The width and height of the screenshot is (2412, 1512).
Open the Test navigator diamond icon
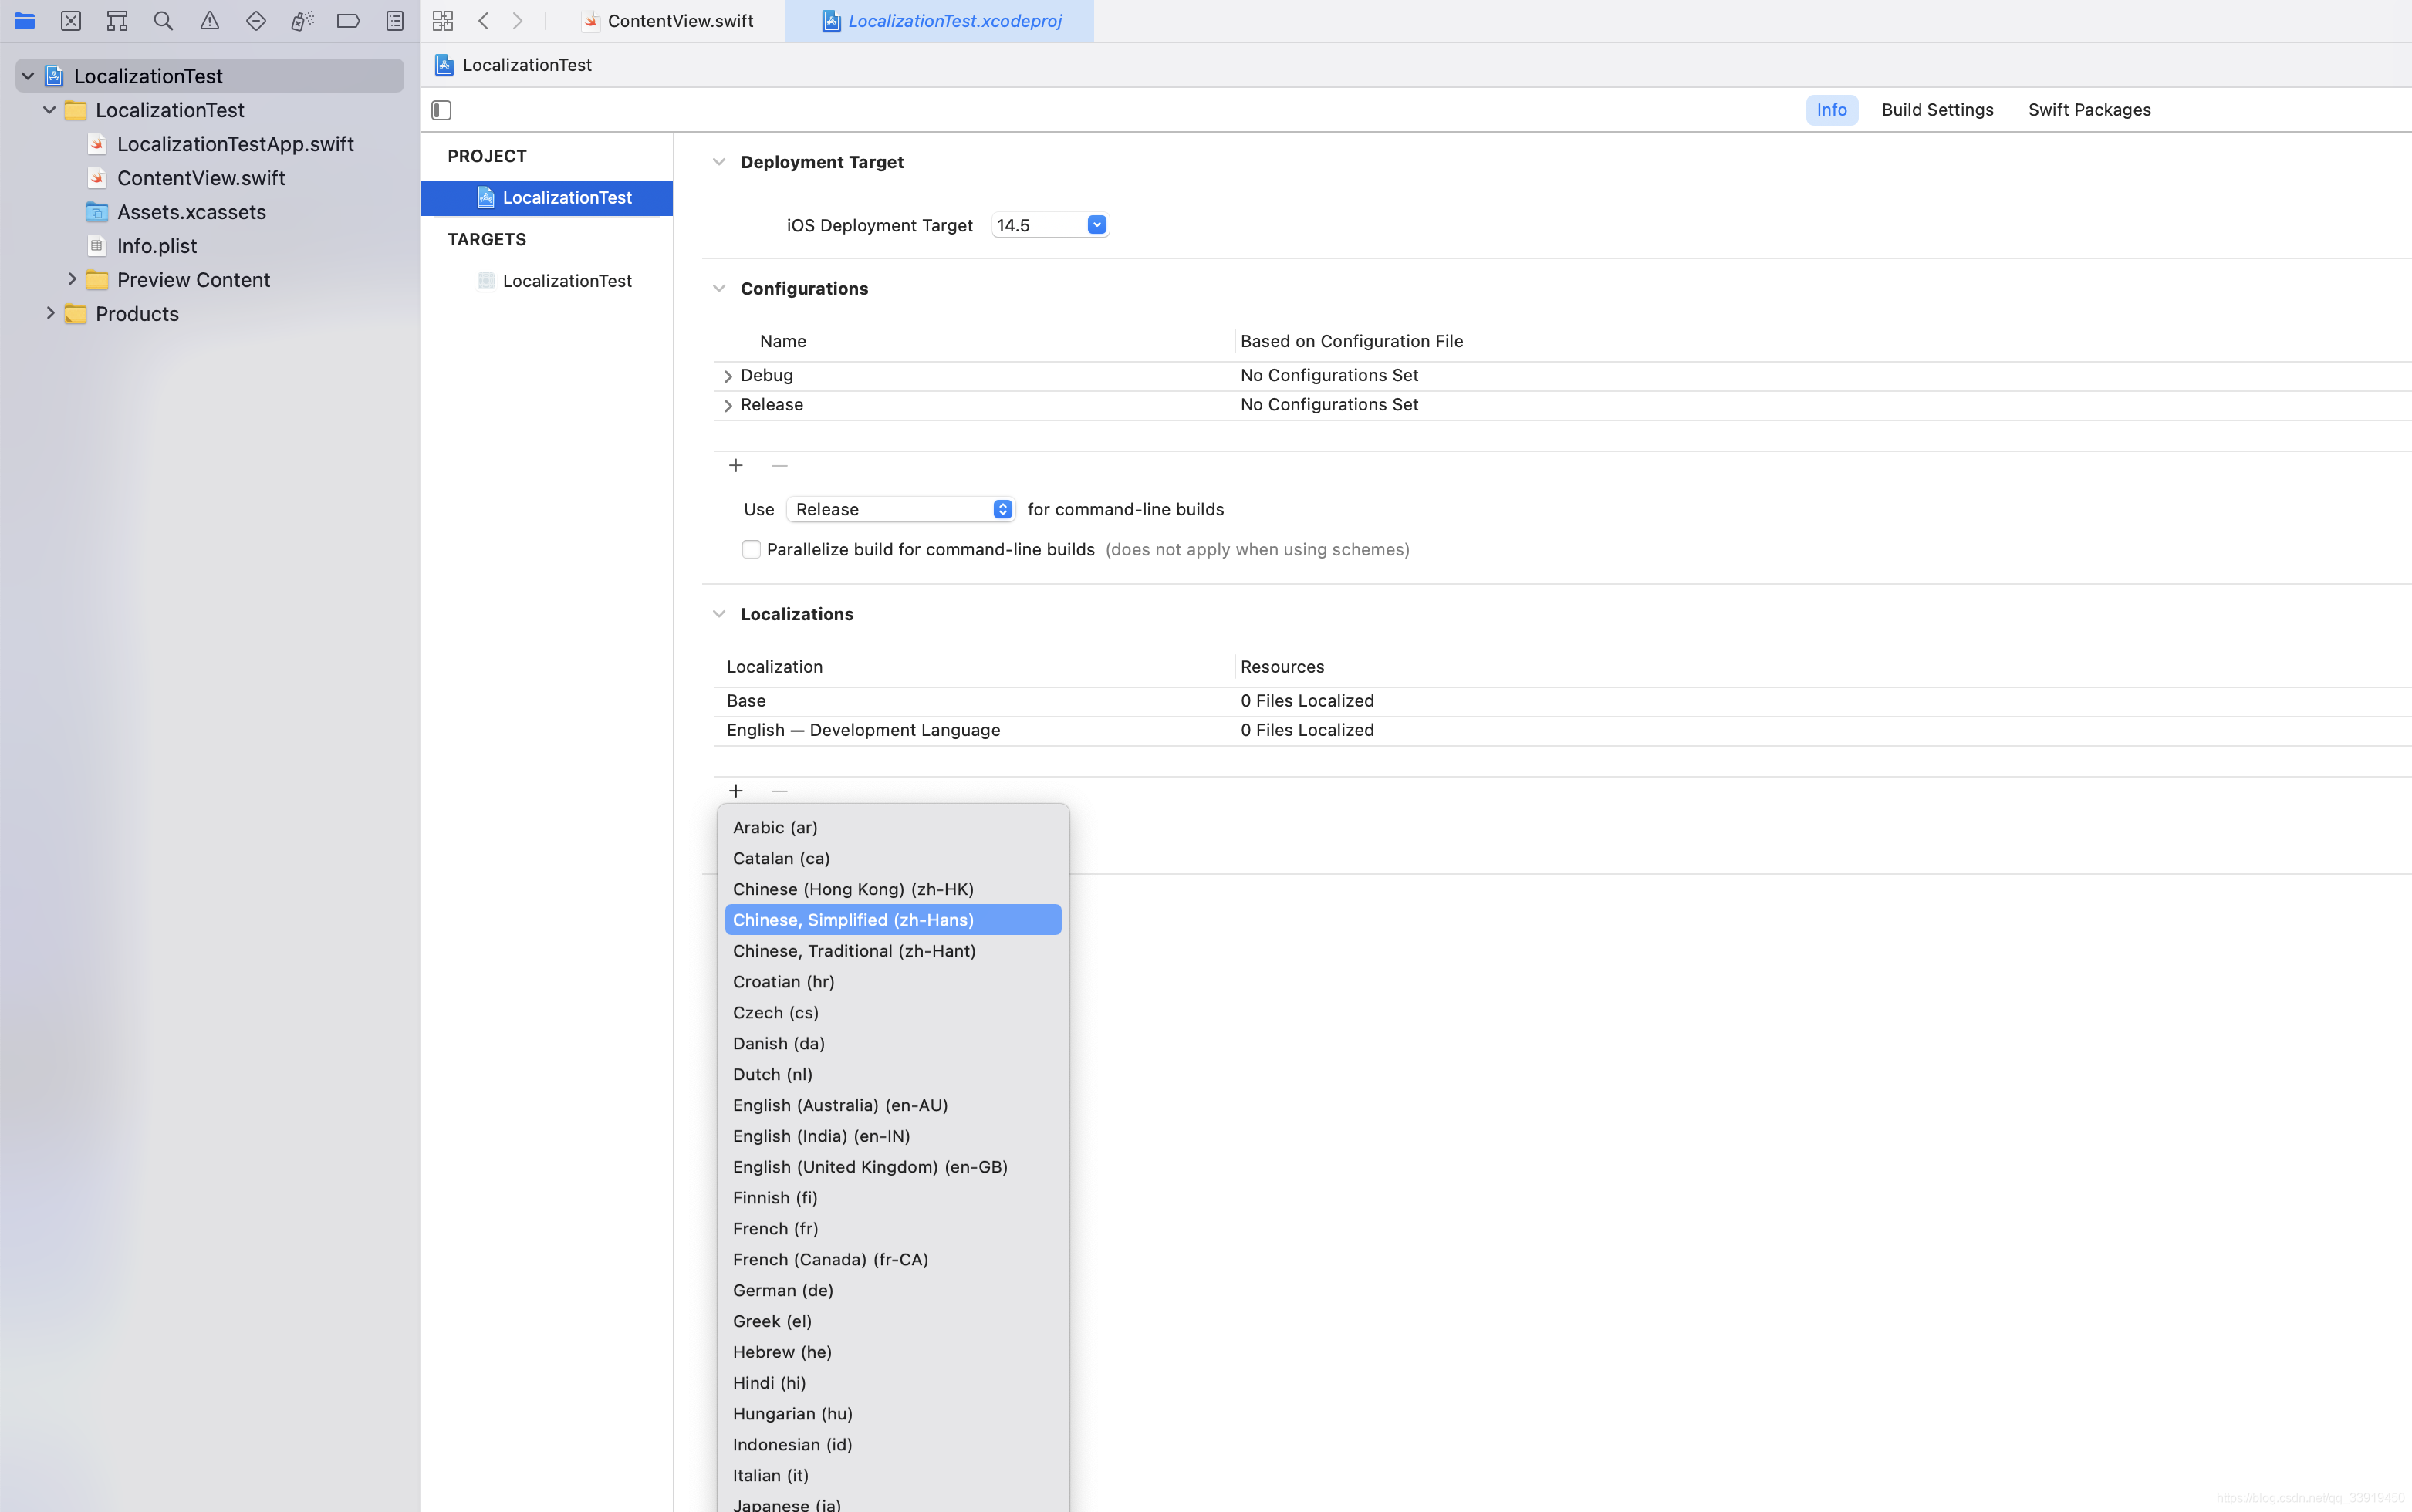[256, 21]
